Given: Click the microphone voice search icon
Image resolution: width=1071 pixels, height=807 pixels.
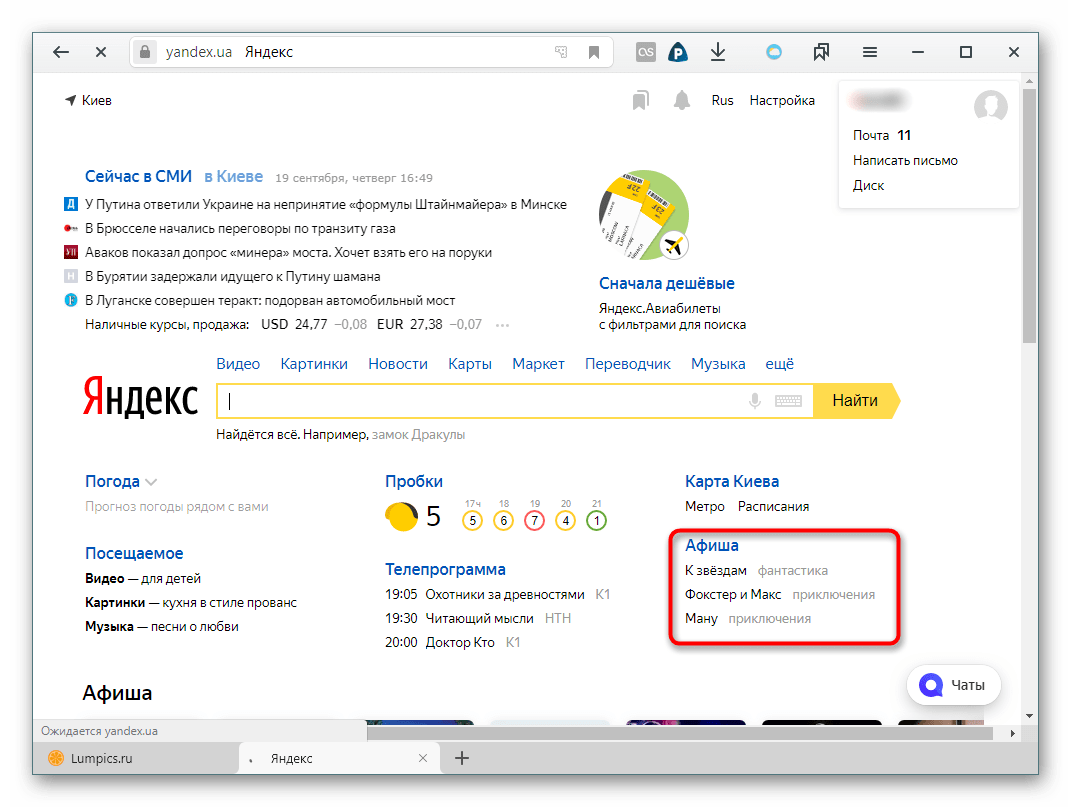Looking at the screenshot, I should pos(755,401).
